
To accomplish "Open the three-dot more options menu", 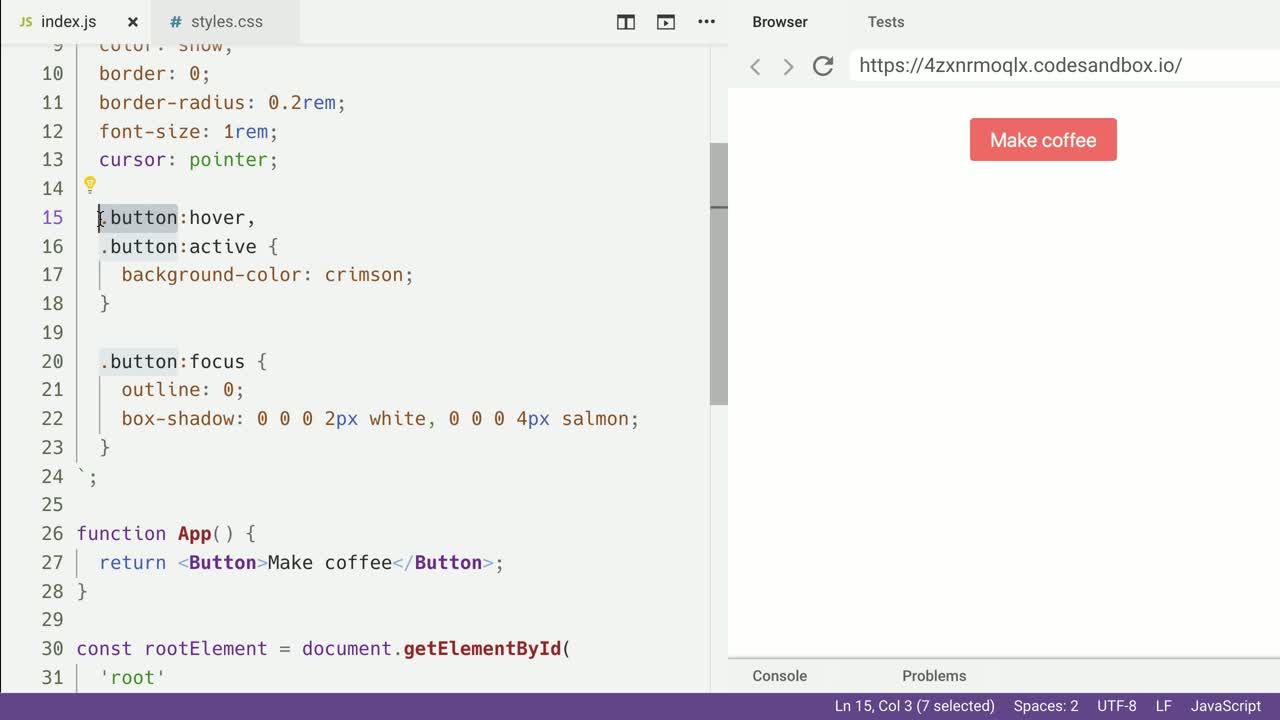I will (706, 22).
